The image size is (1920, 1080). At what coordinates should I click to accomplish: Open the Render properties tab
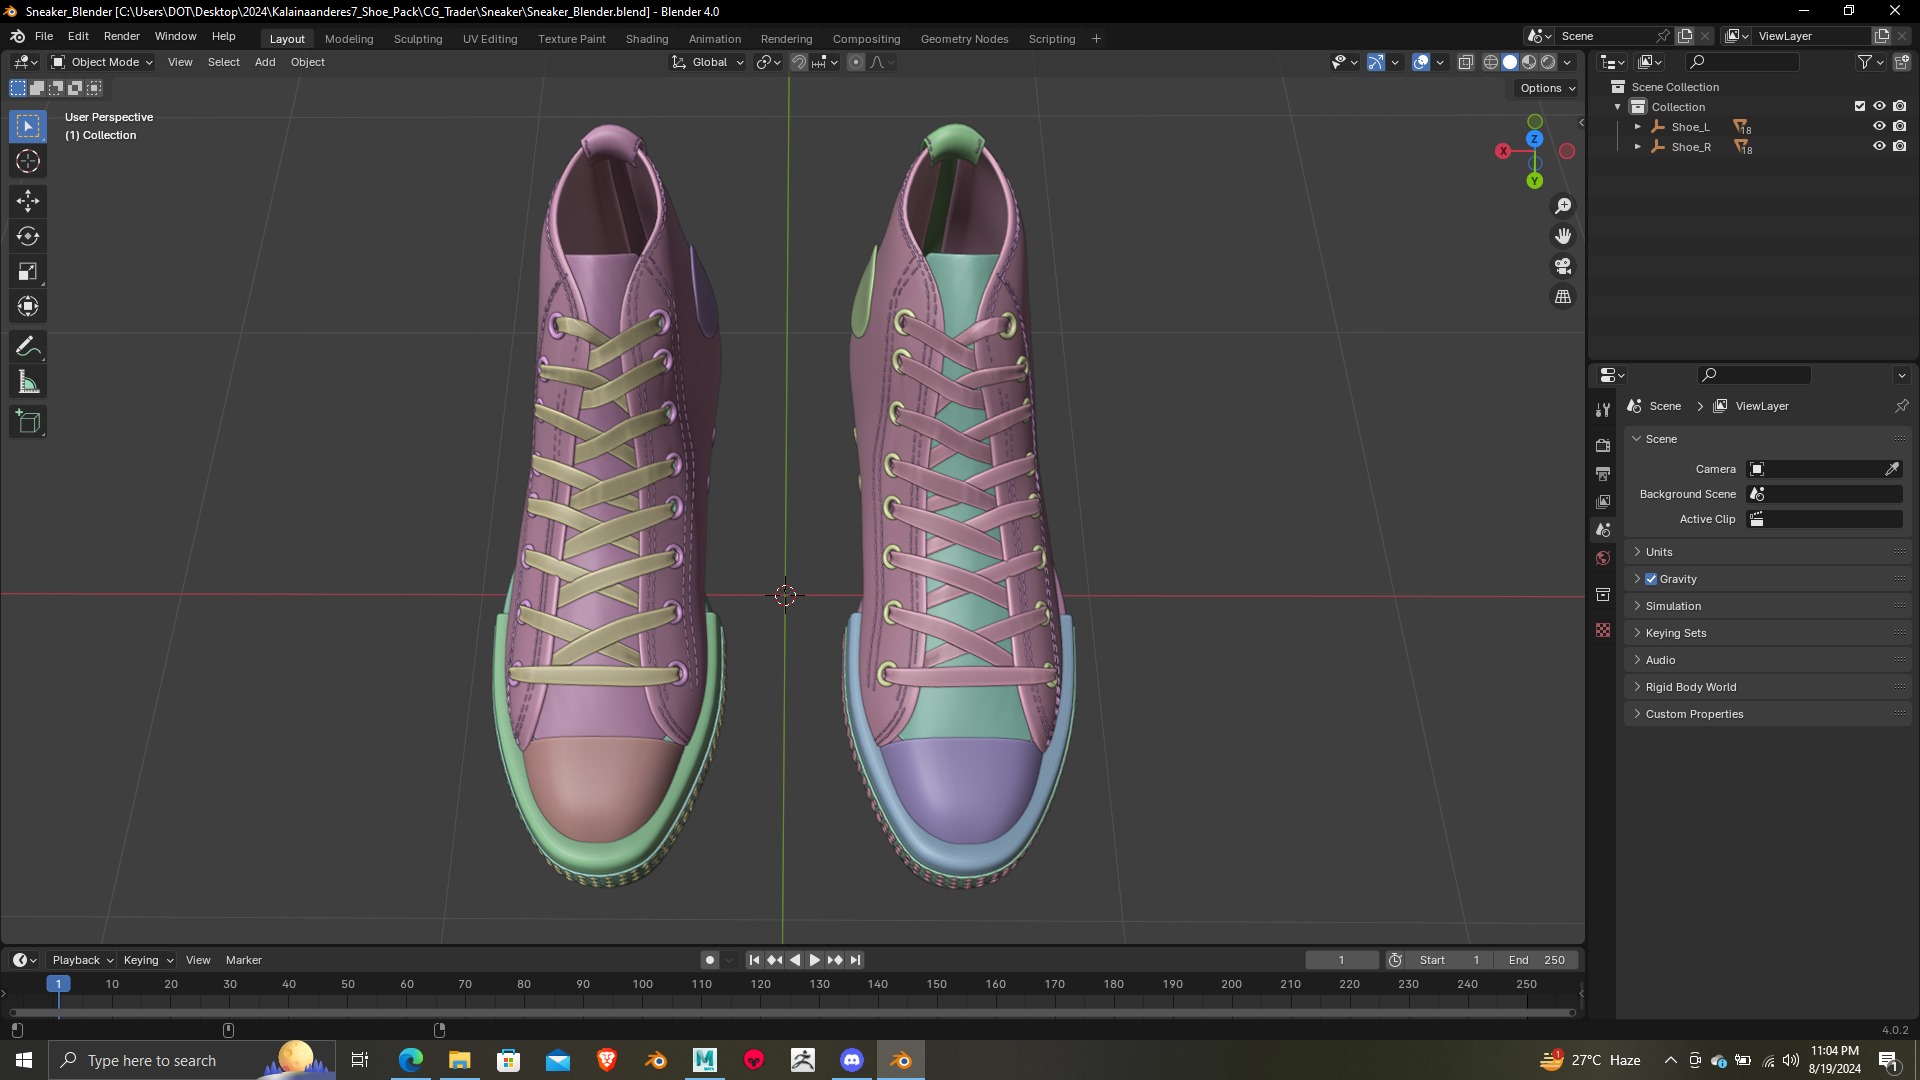[x=1603, y=445]
